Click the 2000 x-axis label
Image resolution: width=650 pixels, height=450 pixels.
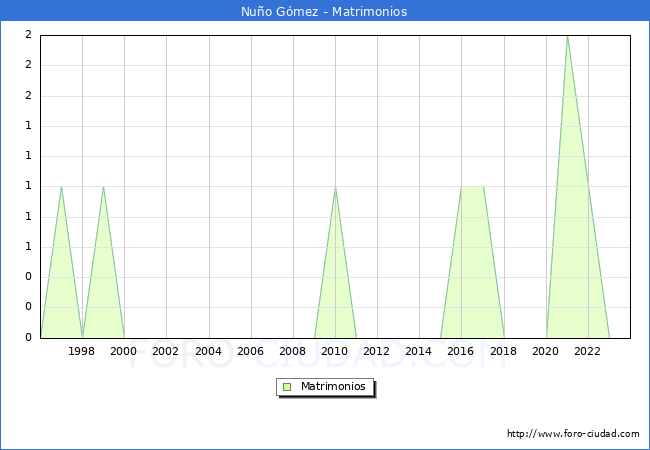tap(124, 351)
